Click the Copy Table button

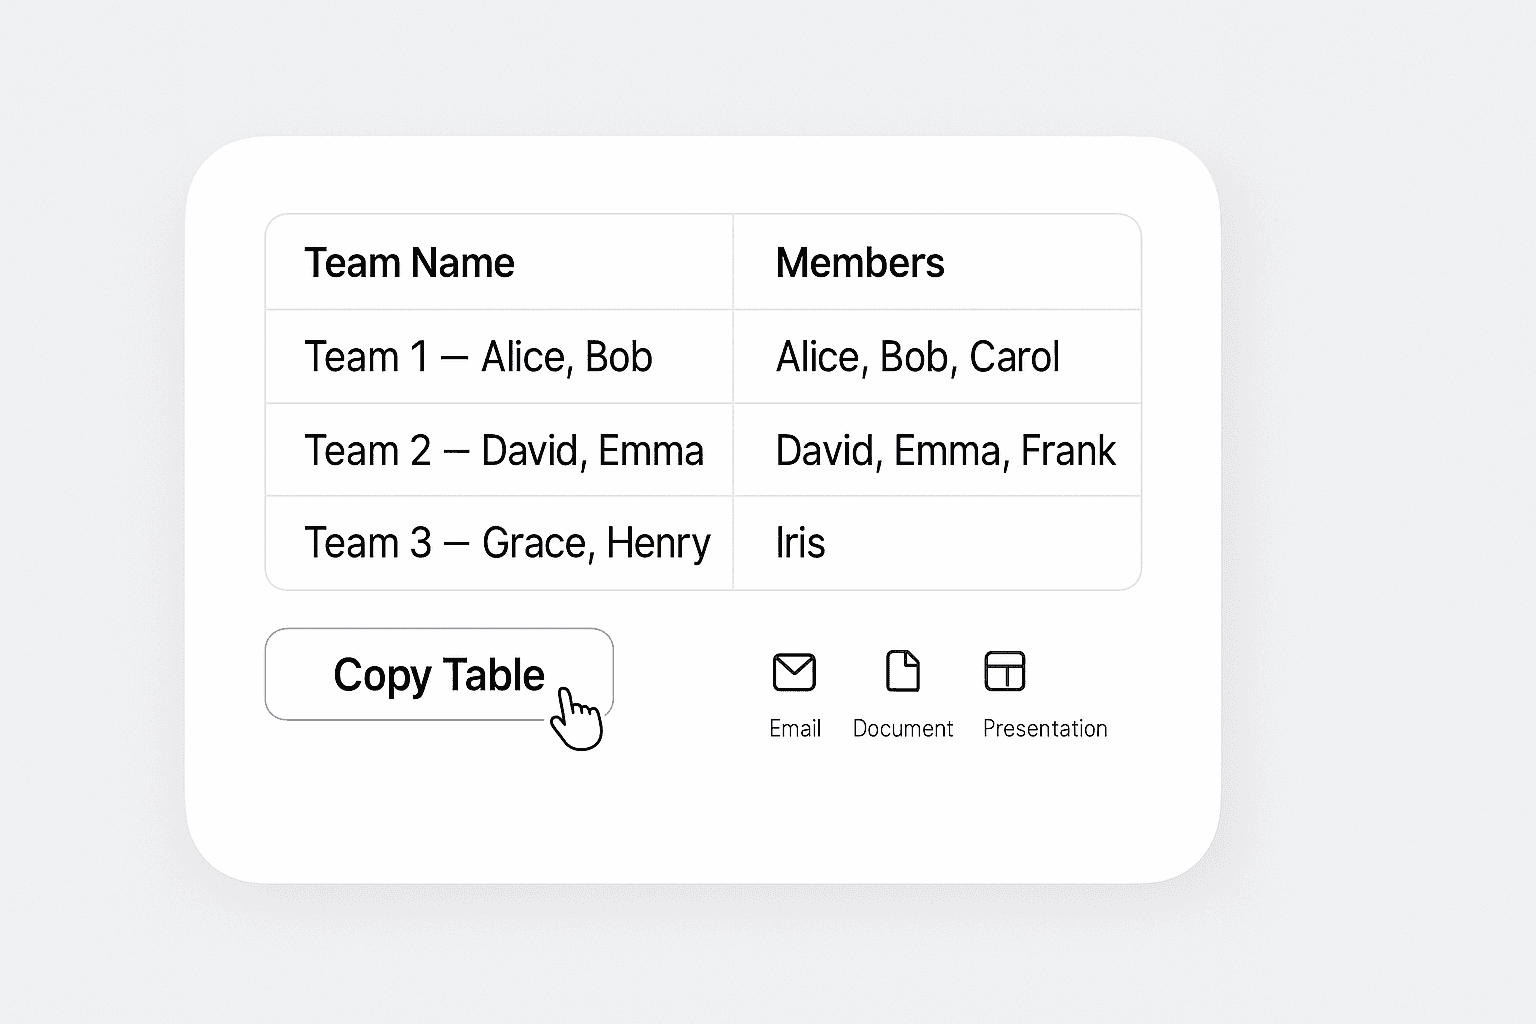[x=439, y=674]
